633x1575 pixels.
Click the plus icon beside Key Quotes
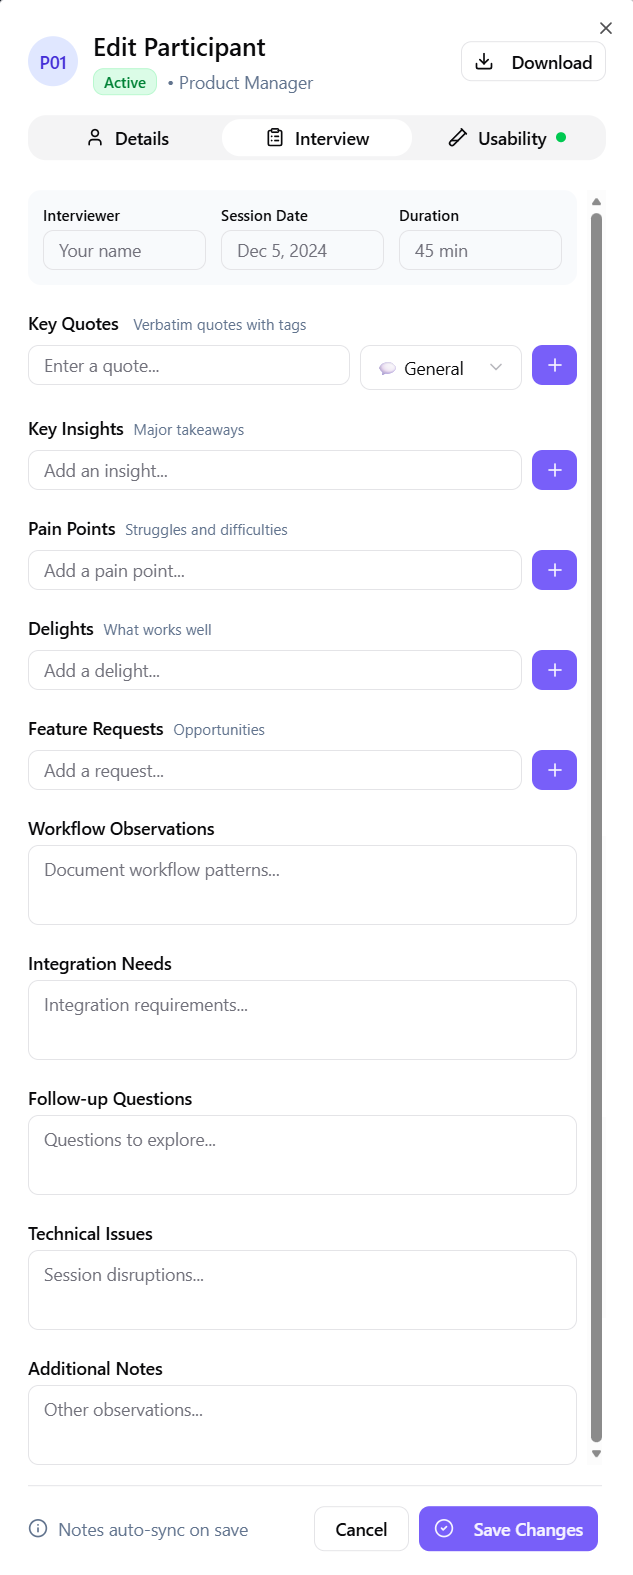[x=554, y=366]
